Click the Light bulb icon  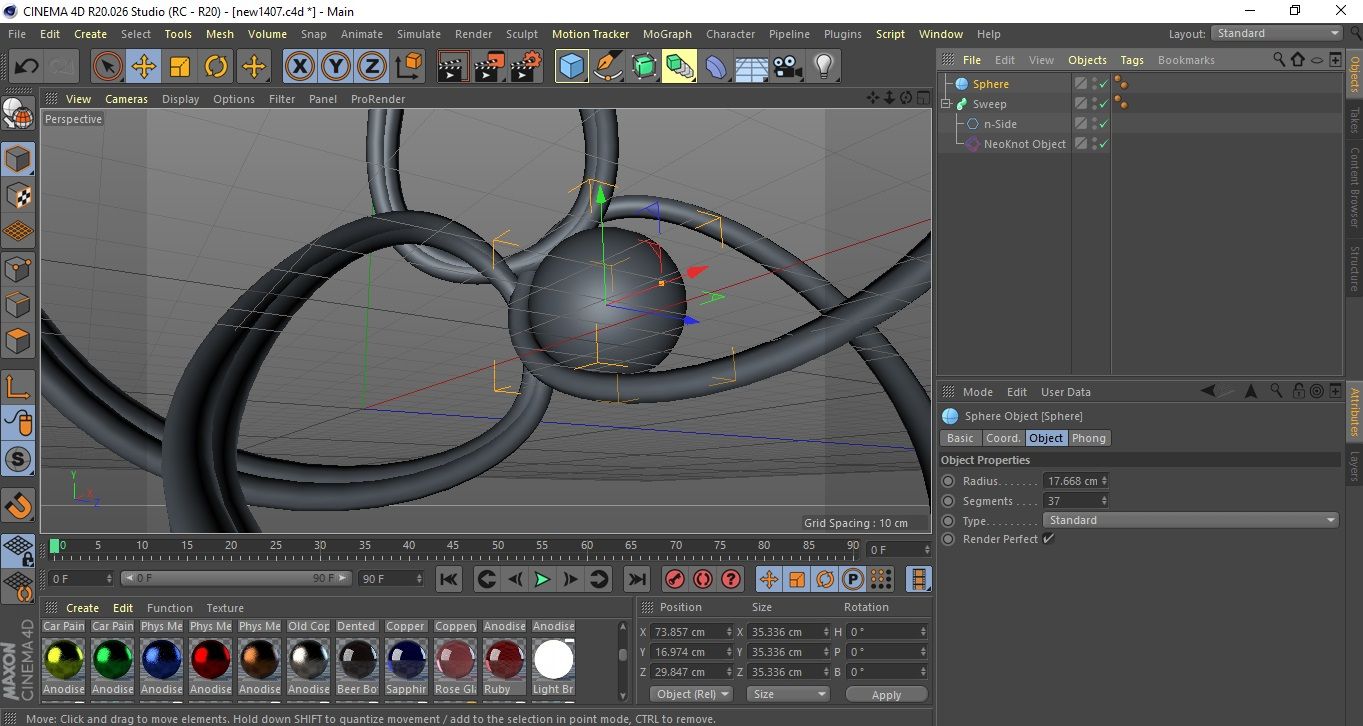pos(823,67)
